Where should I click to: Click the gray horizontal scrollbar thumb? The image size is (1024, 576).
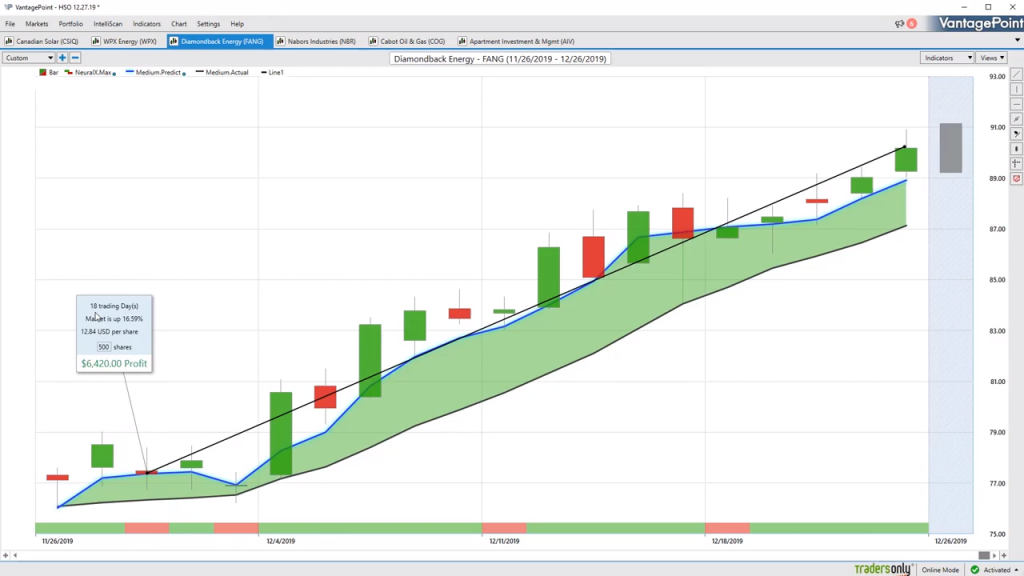pos(984,555)
